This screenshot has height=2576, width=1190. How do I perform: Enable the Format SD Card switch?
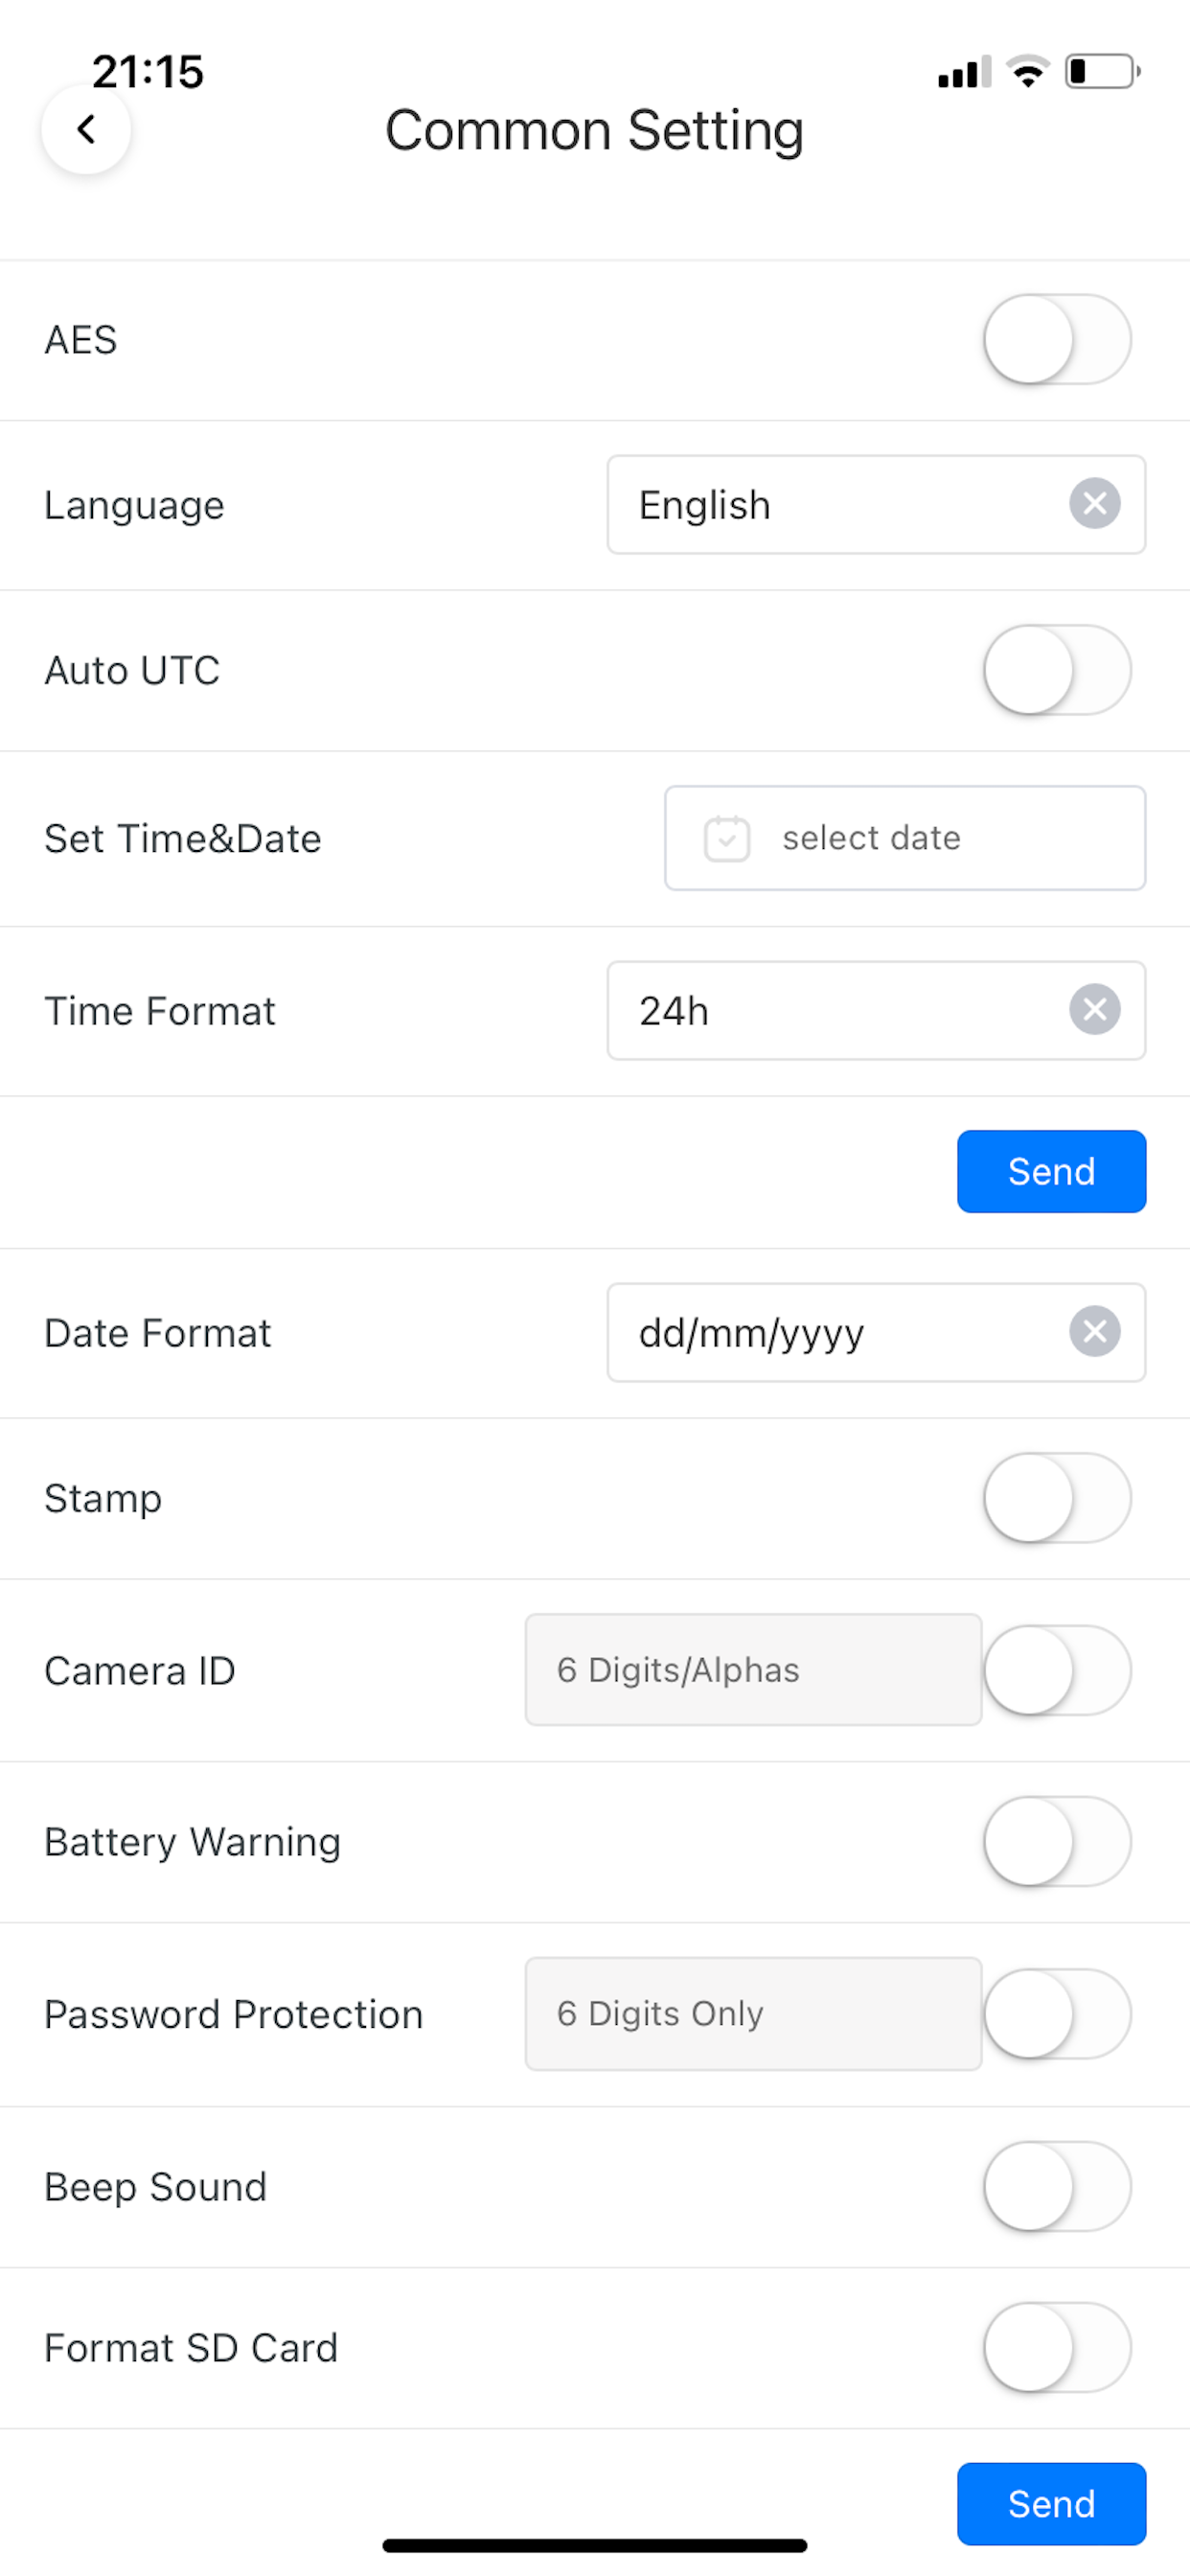click(1057, 2348)
